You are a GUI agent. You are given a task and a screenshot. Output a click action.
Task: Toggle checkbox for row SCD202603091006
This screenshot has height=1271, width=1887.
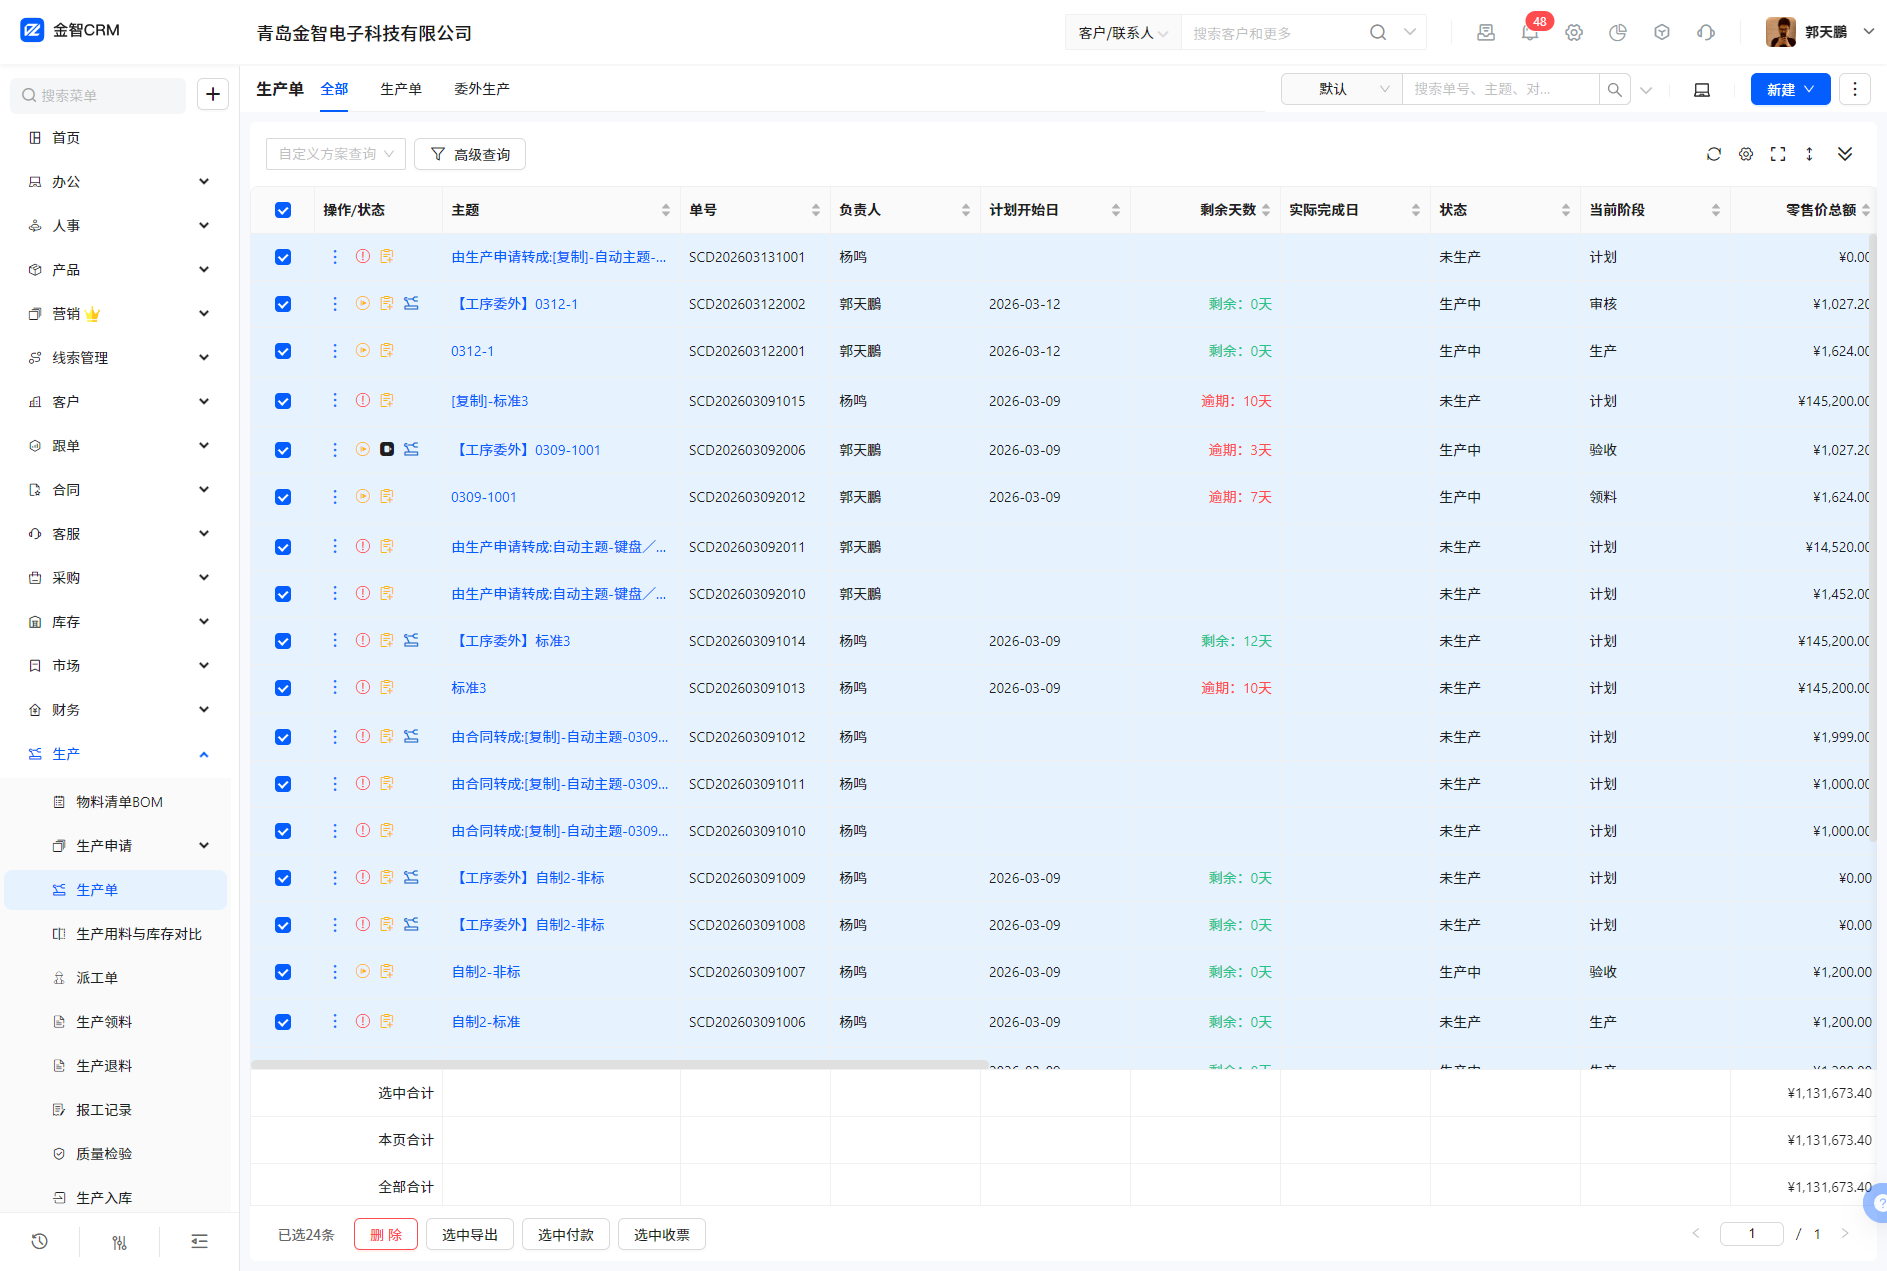click(x=283, y=1022)
